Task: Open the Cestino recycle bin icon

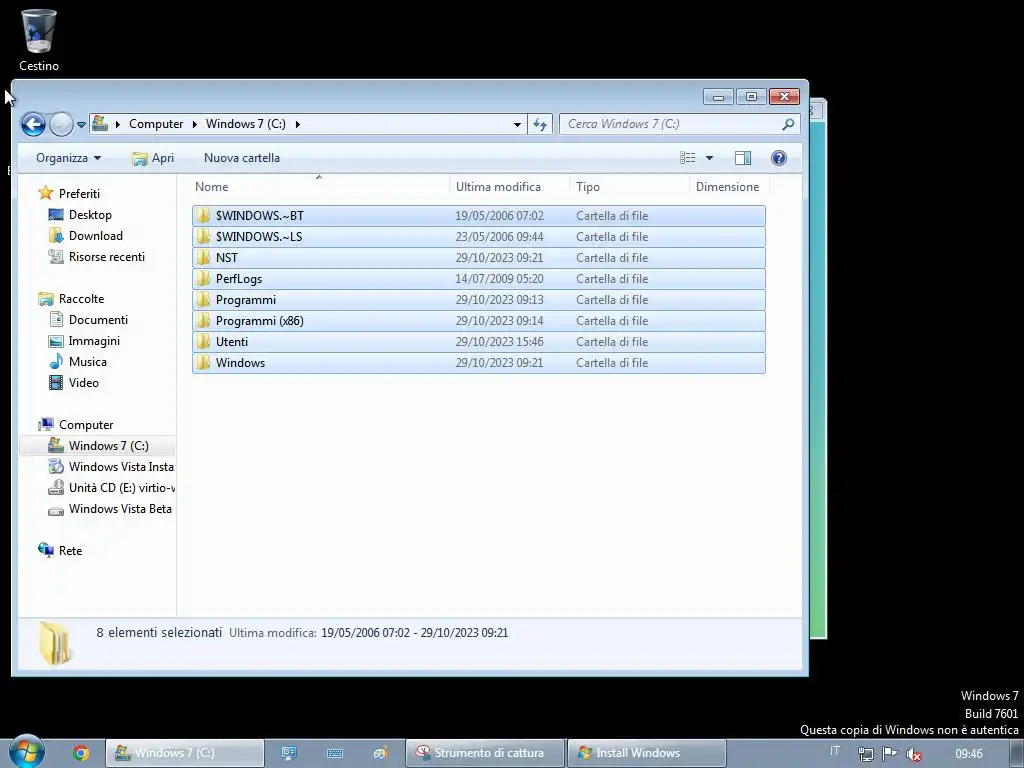Action: click(x=39, y=39)
